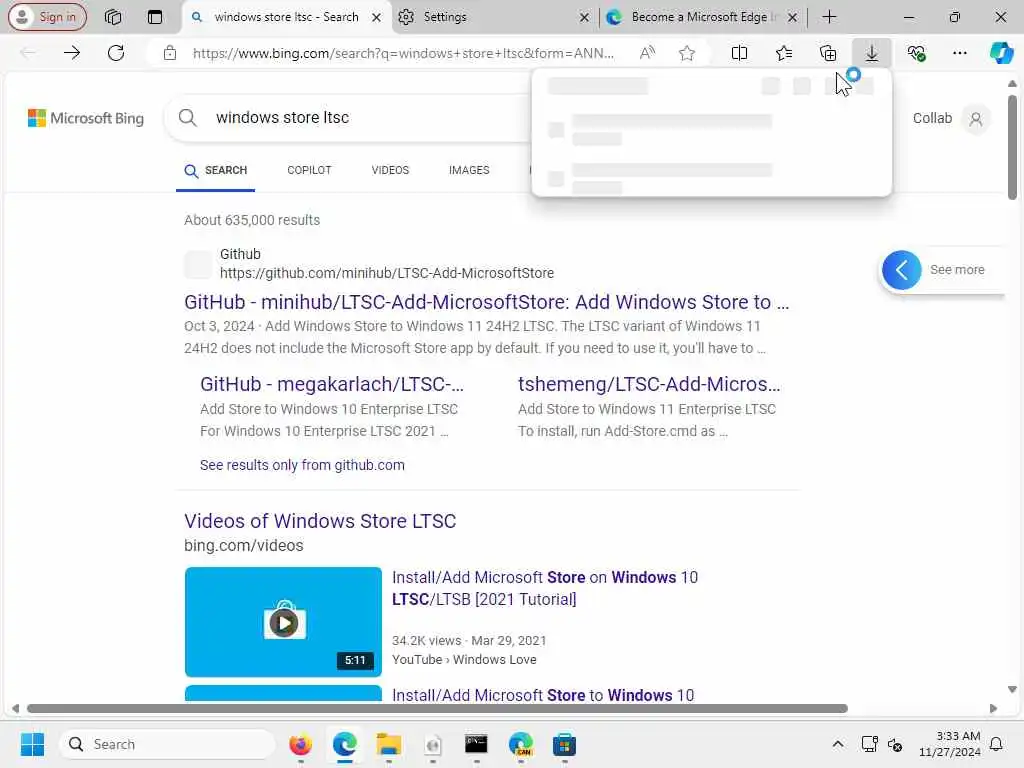Open the Collab account link
Viewport: 1024px width, 768px height.
(x=932, y=118)
